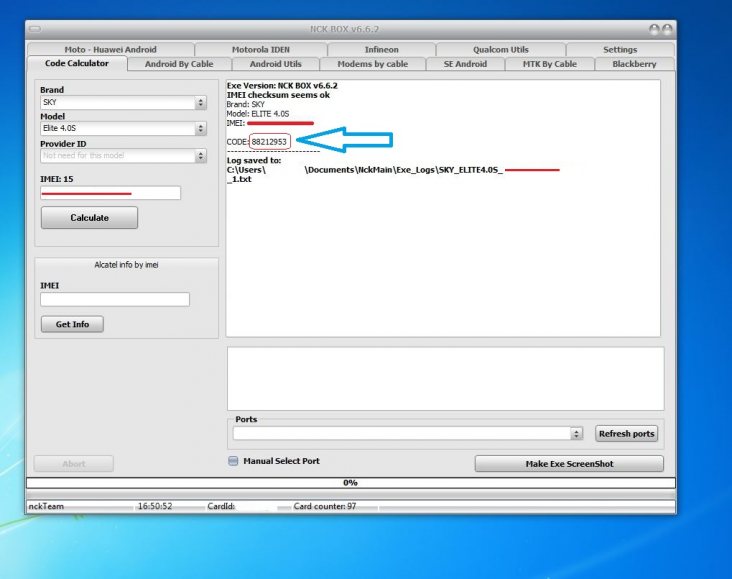Image resolution: width=732 pixels, height=579 pixels.
Task: Click the 16:50:52 time in status bar
Action: tap(155, 506)
